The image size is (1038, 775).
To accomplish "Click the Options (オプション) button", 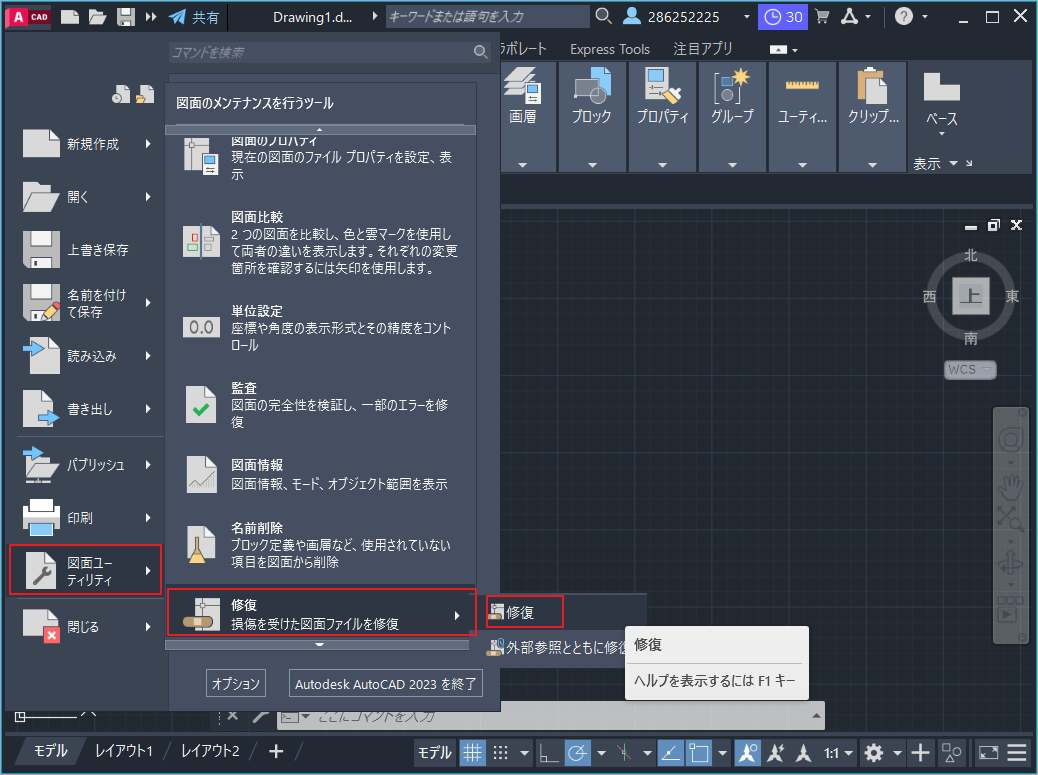I will (236, 684).
